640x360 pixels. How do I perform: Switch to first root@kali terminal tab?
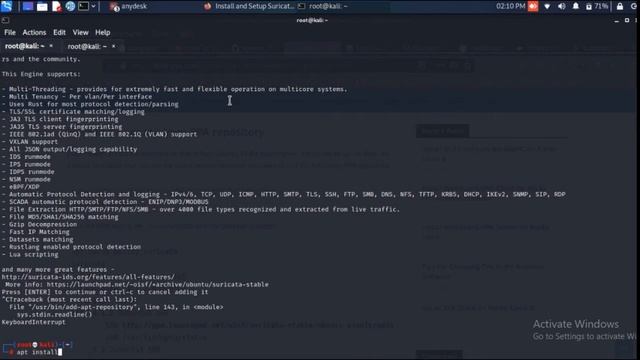pos(24,46)
